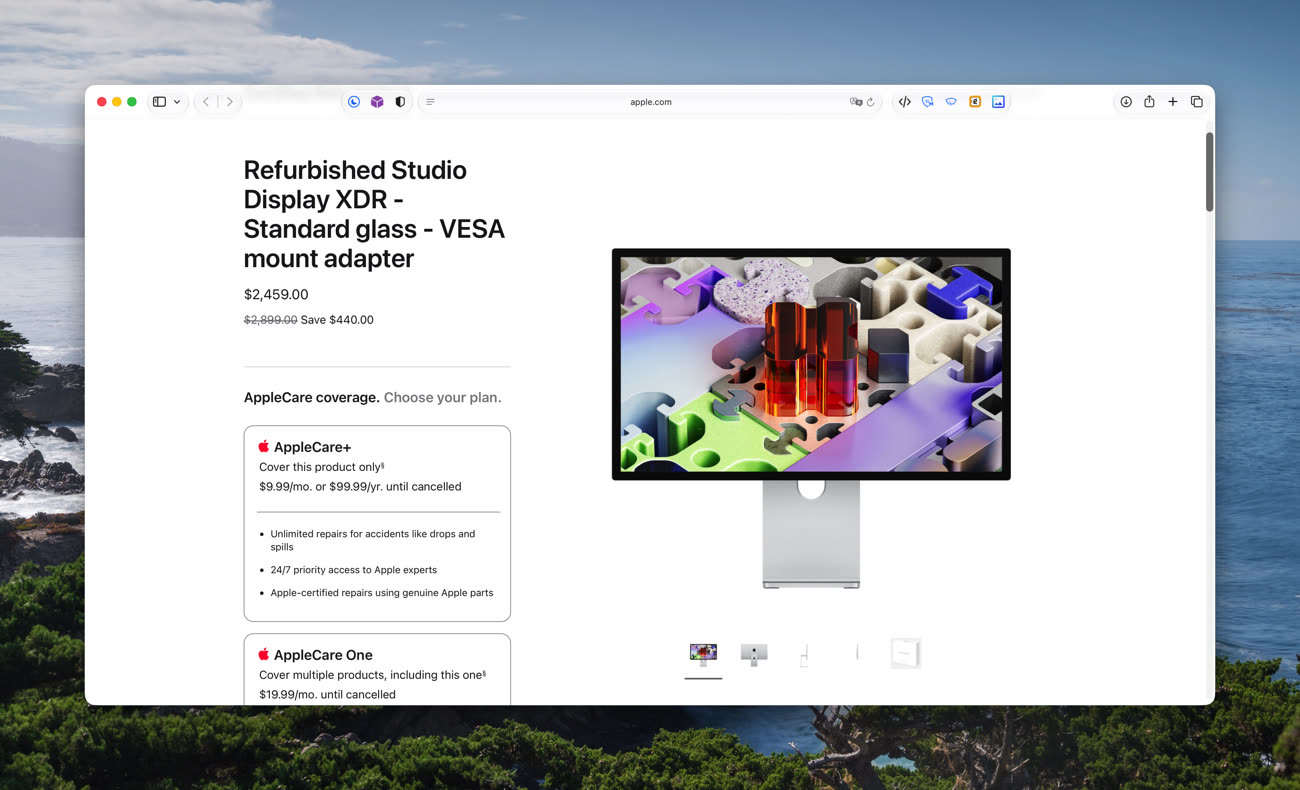Select the white box packaging thumbnail
Viewport: 1300px width, 790px height.
(906, 654)
